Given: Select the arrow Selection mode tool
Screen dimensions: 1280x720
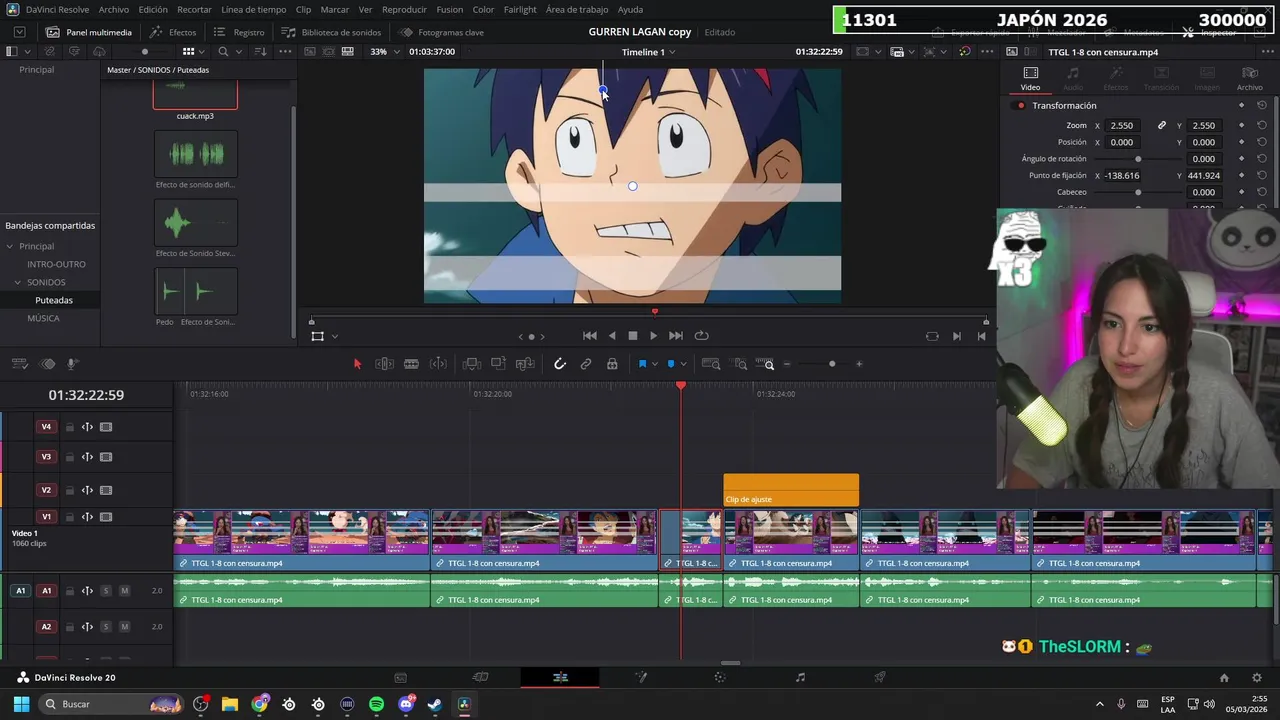Looking at the screenshot, I should click(x=357, y=364).
